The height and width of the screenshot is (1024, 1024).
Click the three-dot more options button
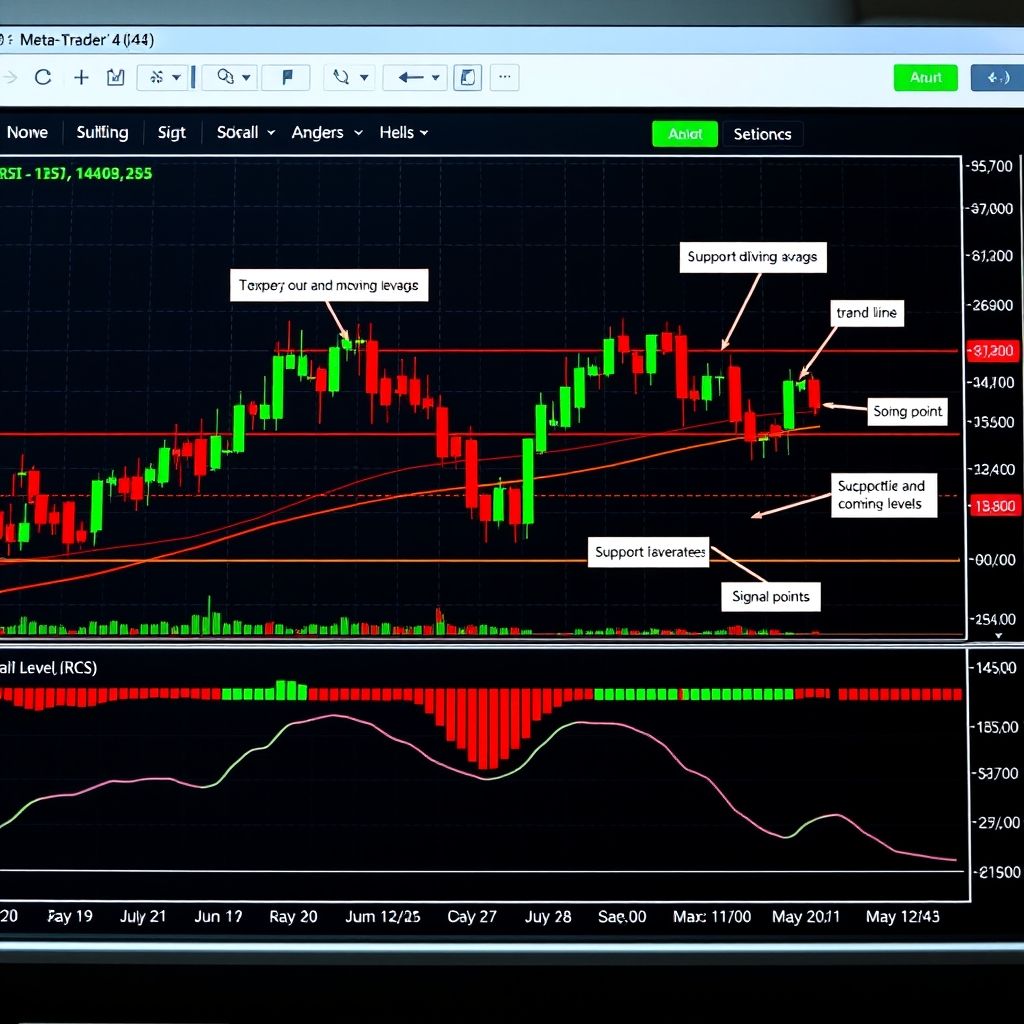coord(504,77)
